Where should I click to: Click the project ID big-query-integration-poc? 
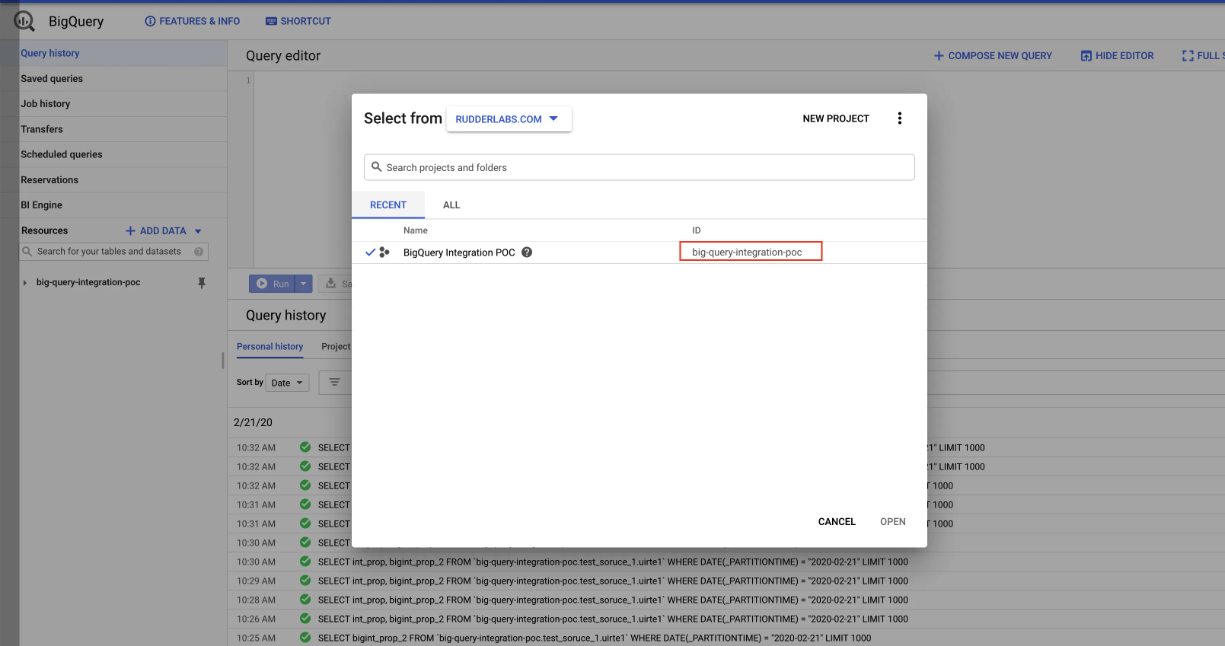tap(747, 252)
